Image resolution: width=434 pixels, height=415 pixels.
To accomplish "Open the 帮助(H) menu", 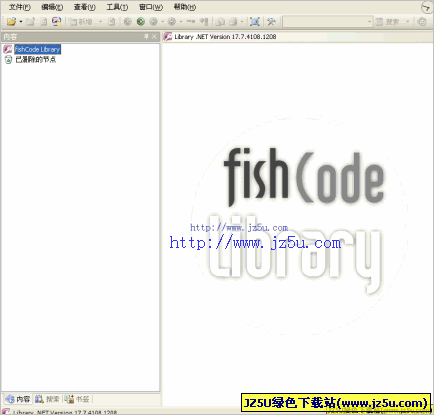I will point(185,7).
